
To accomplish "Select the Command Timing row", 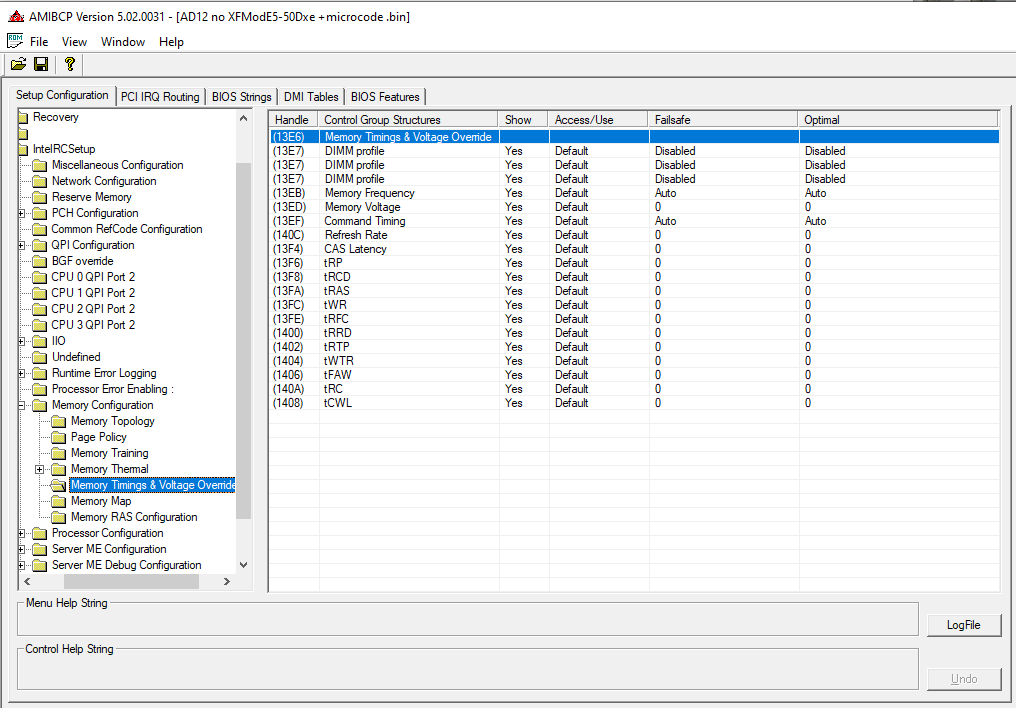I will pos(634,221).
